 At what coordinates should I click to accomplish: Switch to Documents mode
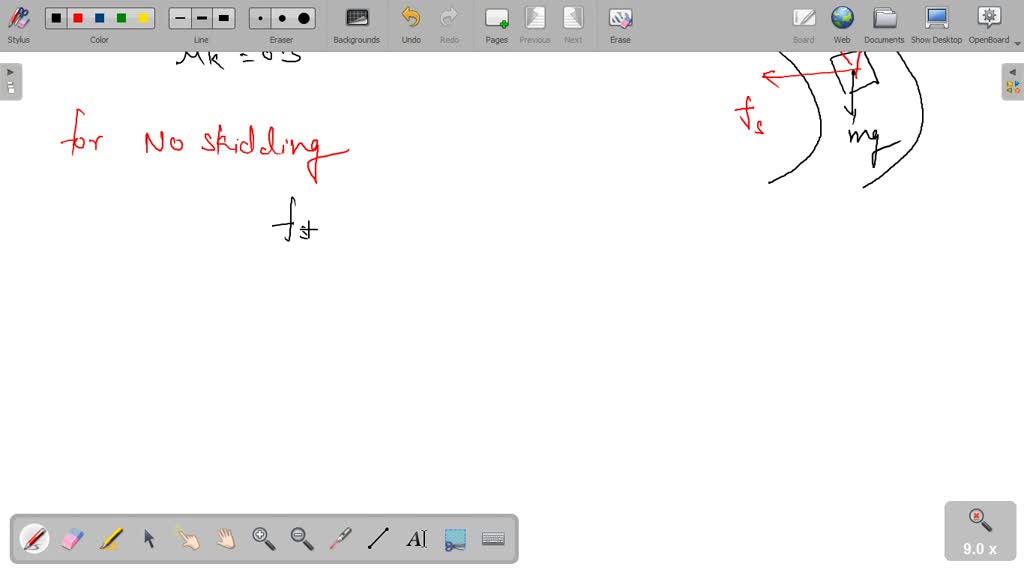click(884, 24)
